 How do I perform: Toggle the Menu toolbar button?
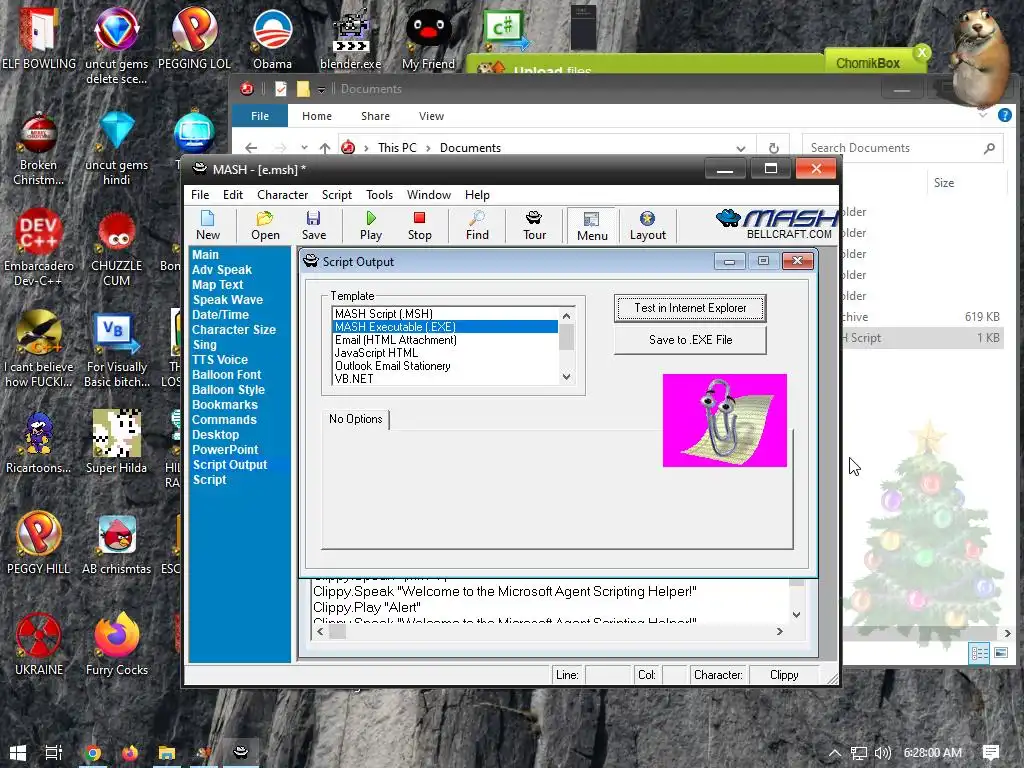pyautogui.click(x=592, y=226)
